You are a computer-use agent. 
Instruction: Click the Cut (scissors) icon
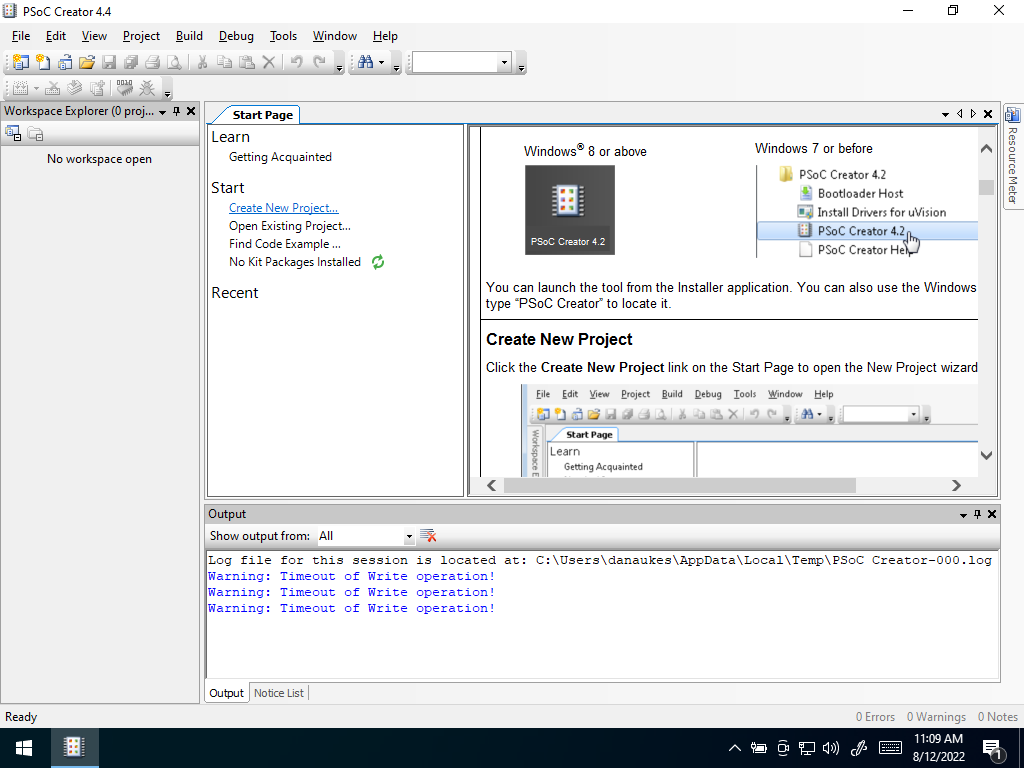(x=202, y=62)
